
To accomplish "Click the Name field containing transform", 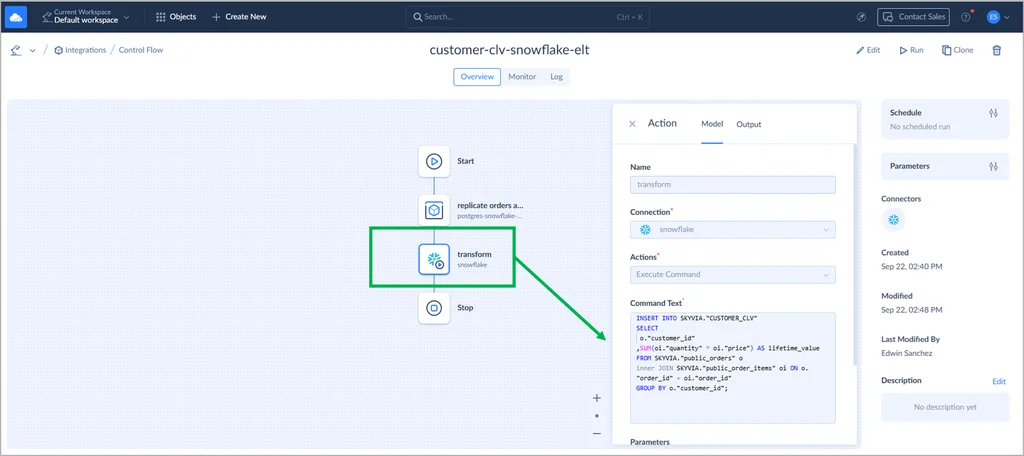I will click(x=733, y=185).
